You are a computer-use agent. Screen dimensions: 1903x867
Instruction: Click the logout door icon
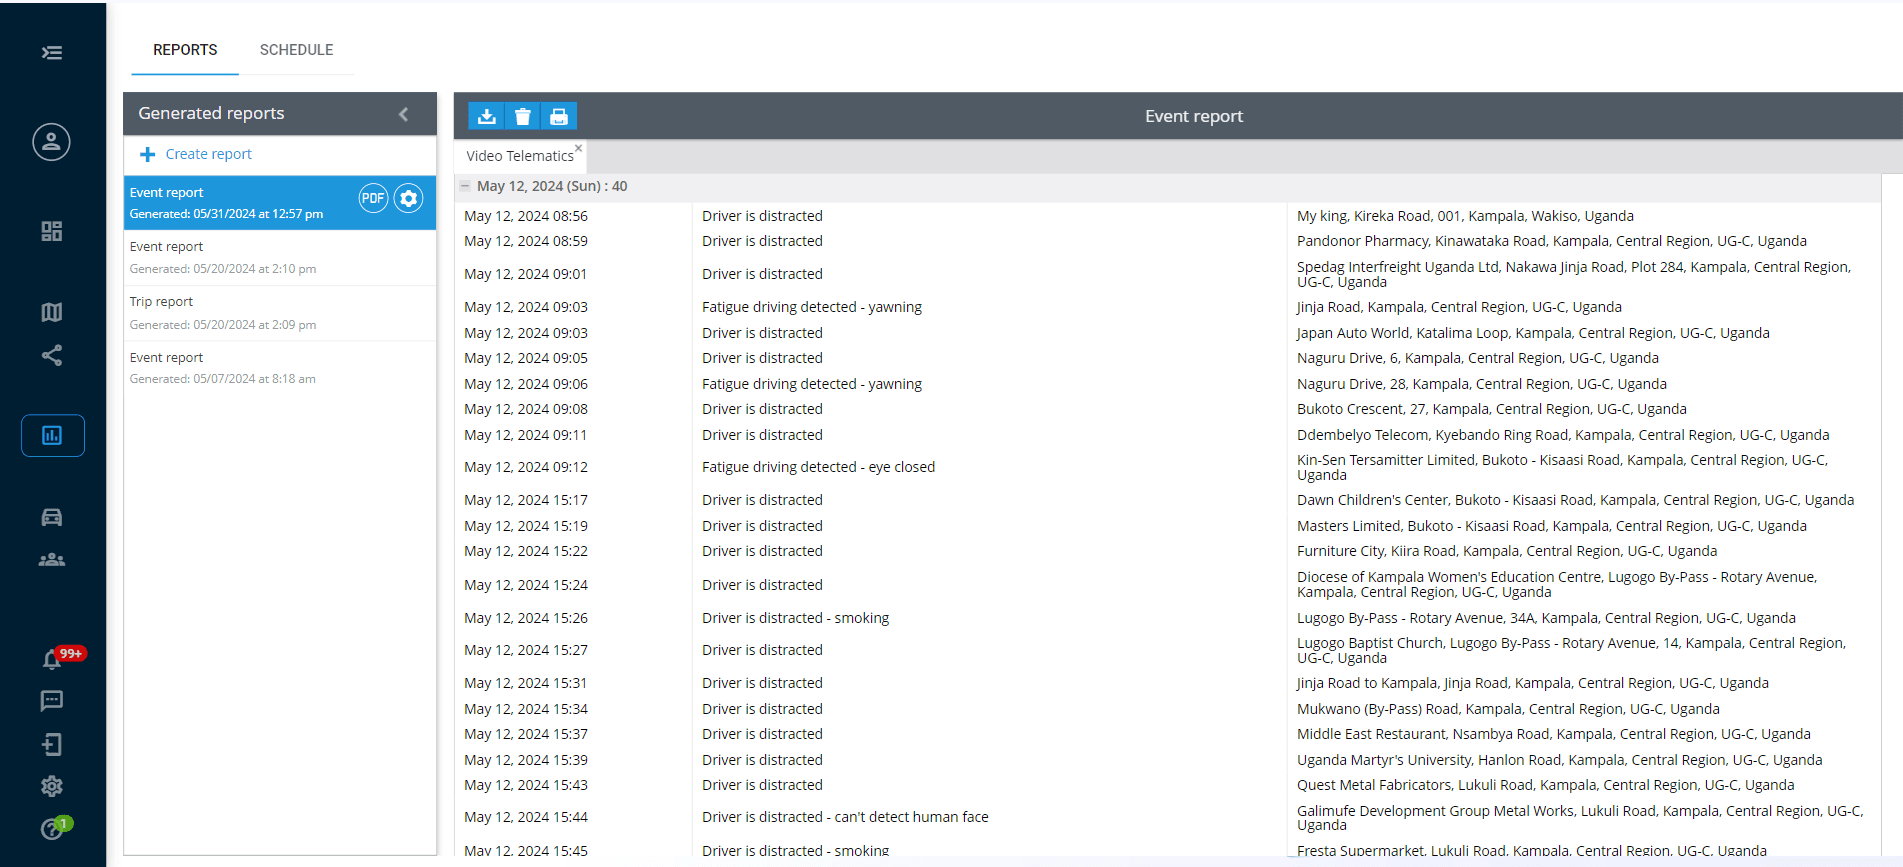click(x=52, y=744)
